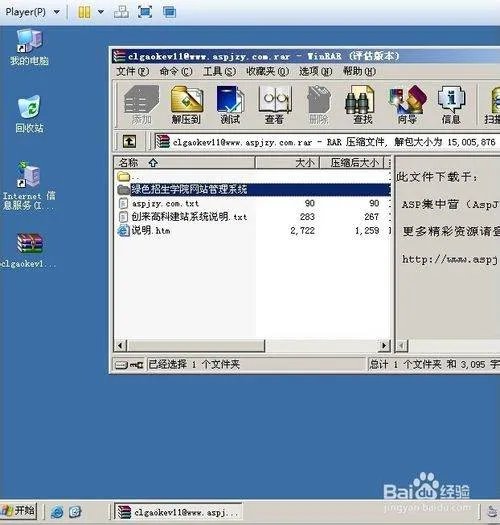500x525 pixels.
Task: Click the RAR archive icon in path bar
Action: (x=162, y=142)
